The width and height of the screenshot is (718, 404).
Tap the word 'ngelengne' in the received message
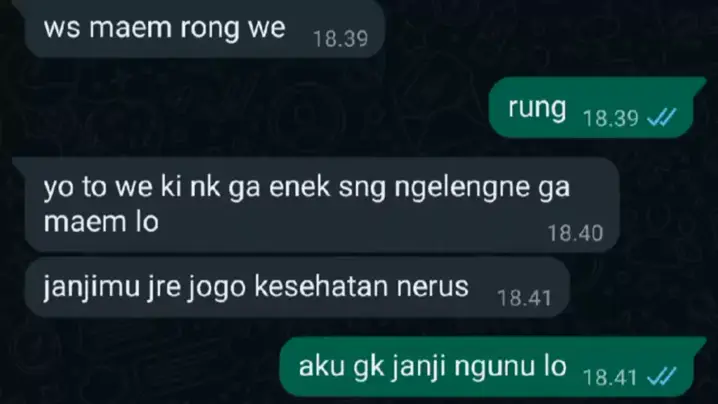tap(462, 188)
